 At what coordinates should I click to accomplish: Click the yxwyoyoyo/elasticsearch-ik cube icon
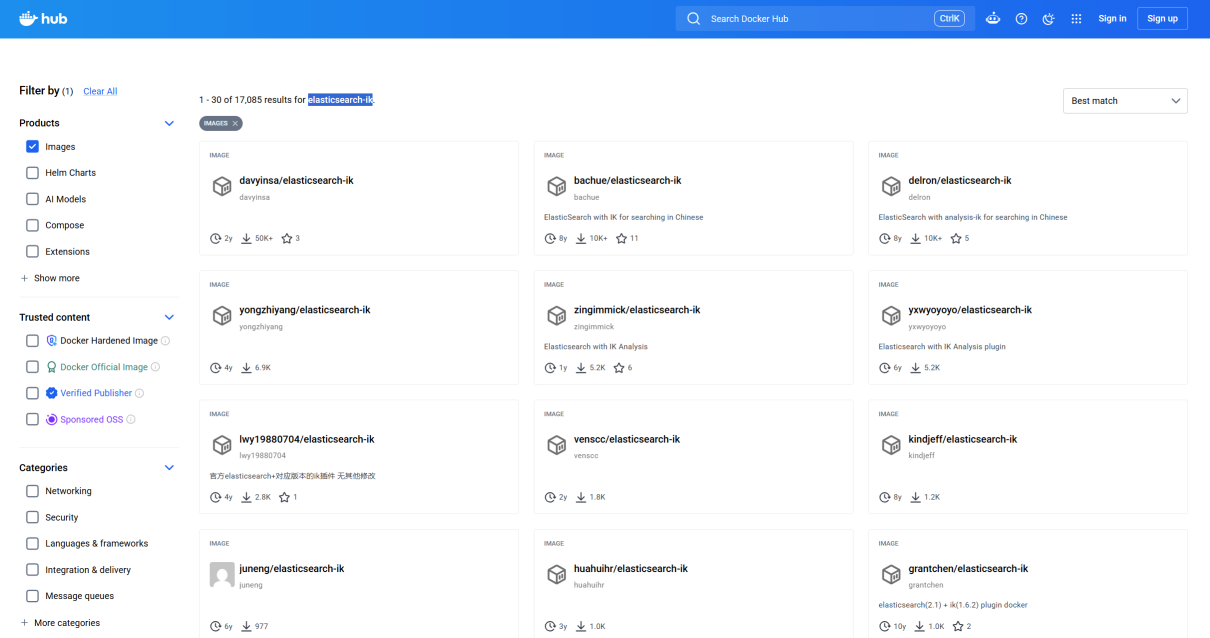(x=891, y=316)
